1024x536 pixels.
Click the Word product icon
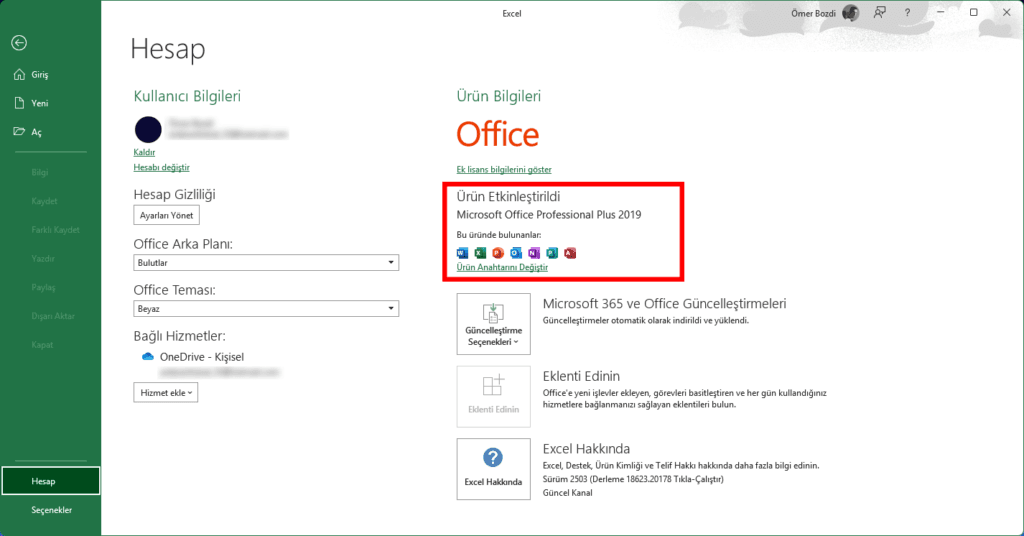point(462,253)
